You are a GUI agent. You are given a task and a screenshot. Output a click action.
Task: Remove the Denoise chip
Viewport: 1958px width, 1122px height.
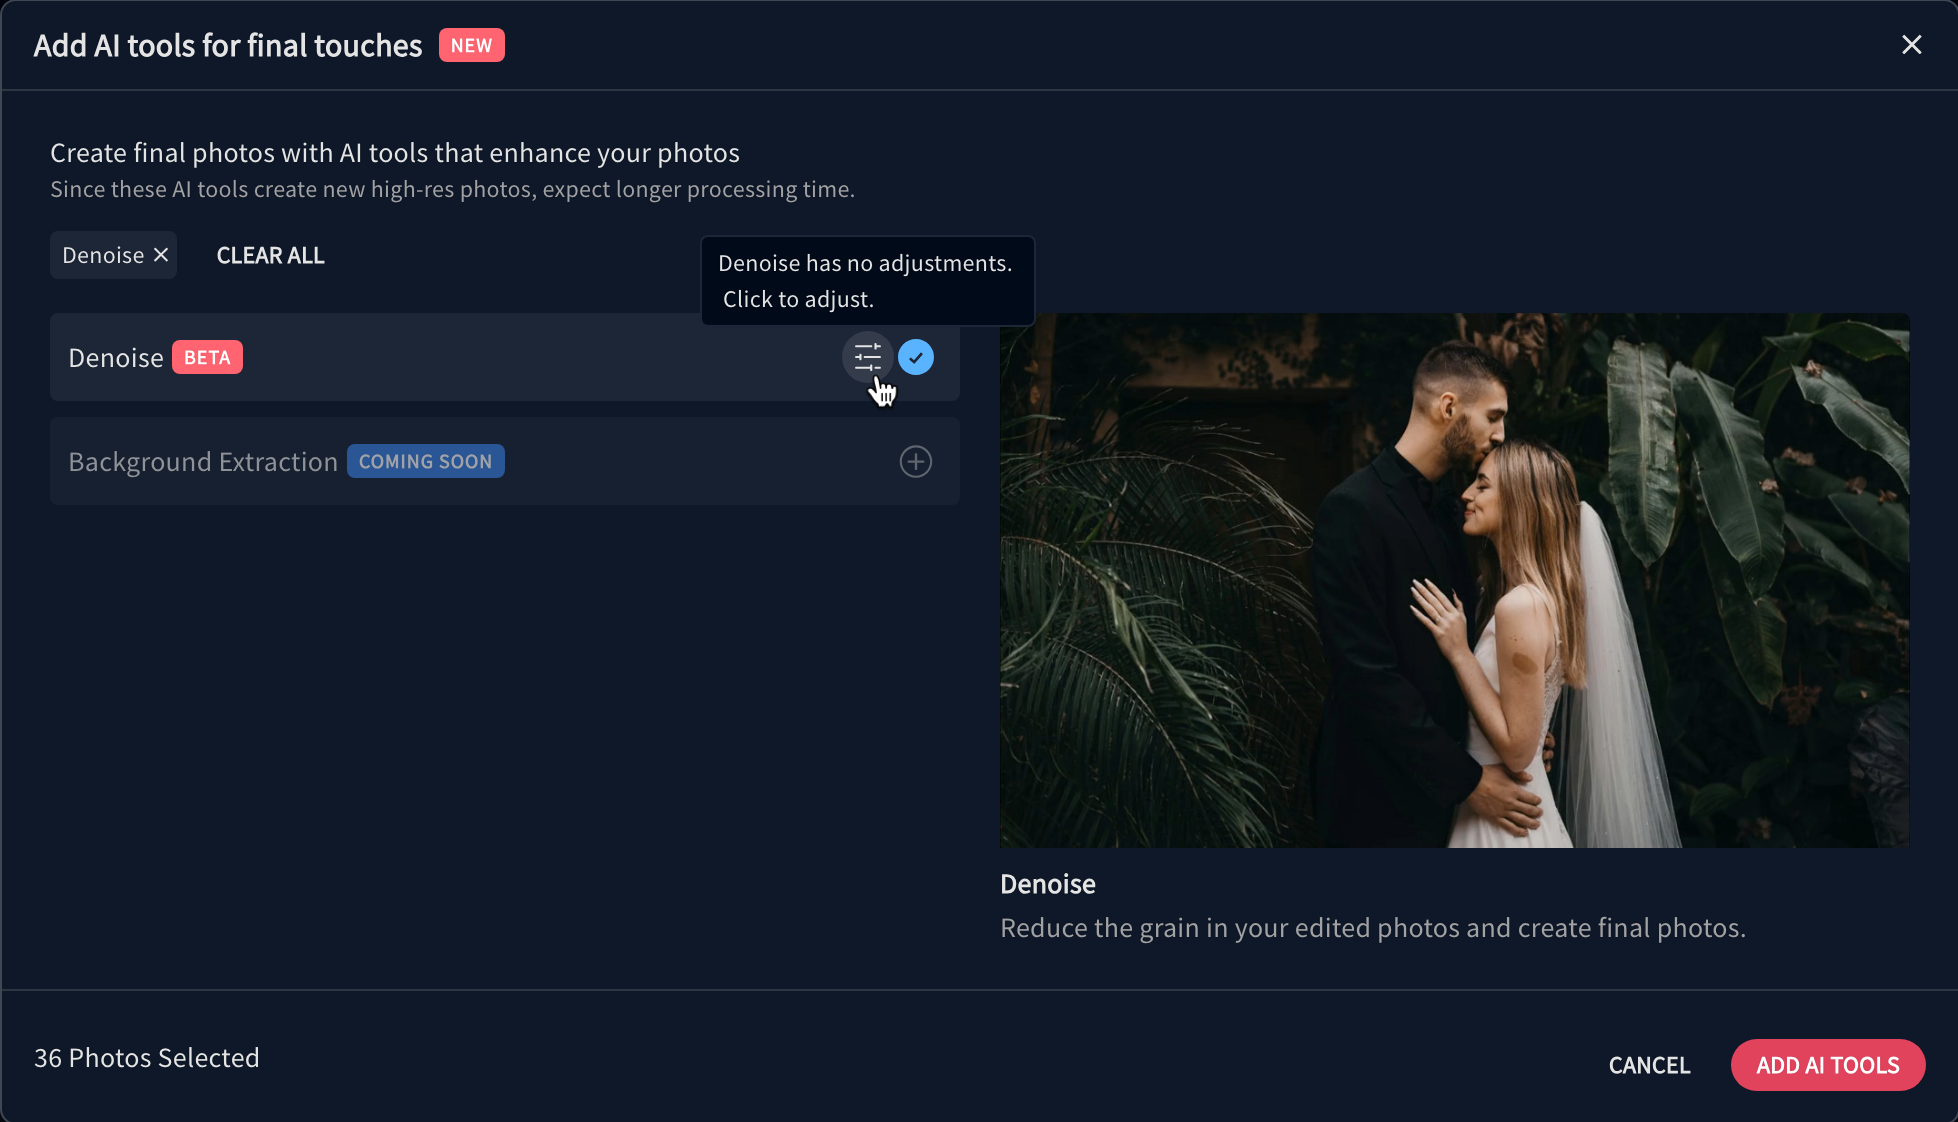pyautogui.click(x=161, y=255)
